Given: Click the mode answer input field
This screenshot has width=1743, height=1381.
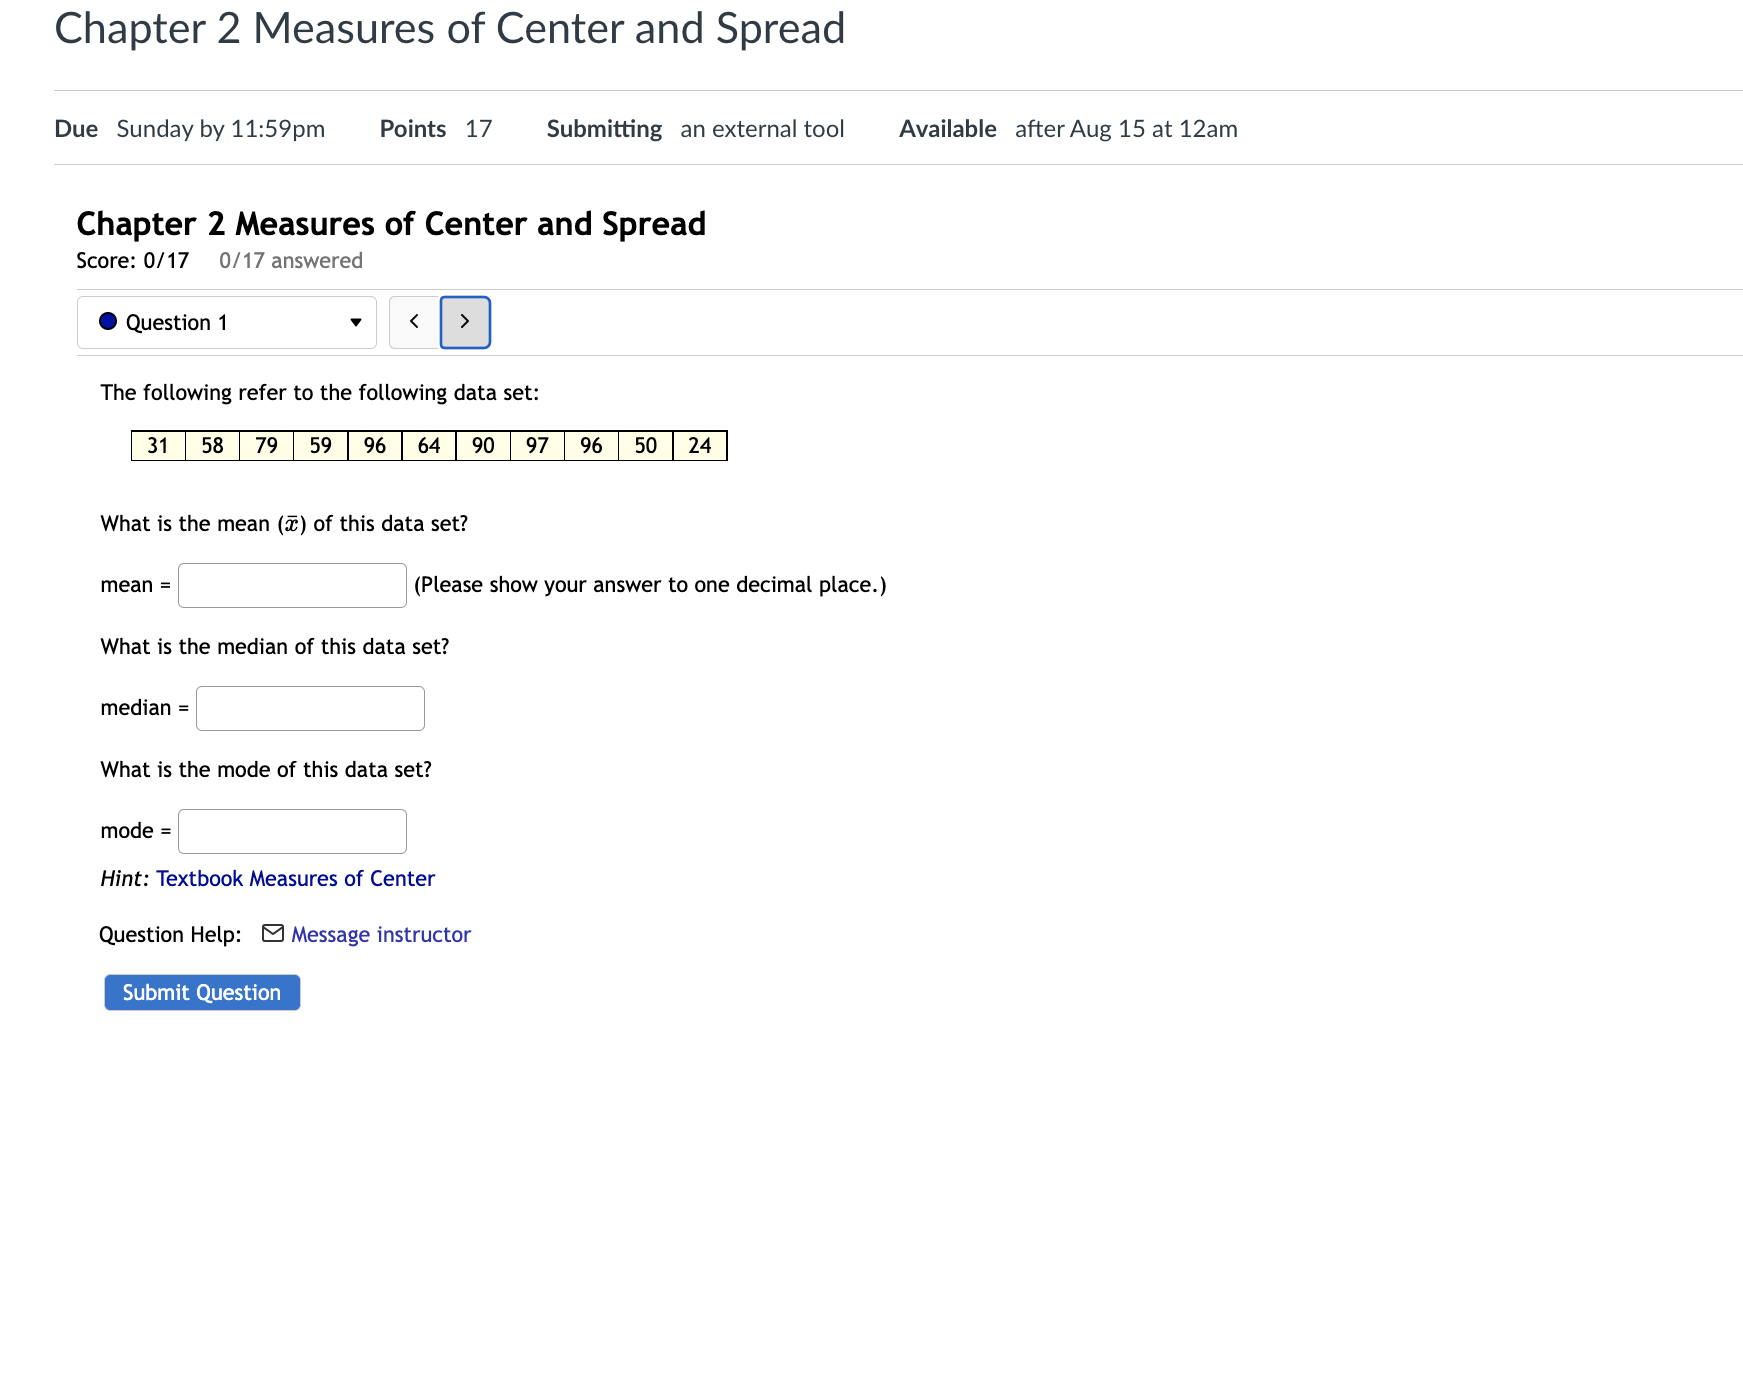Looking at the screenshot, I should point(291,830).
